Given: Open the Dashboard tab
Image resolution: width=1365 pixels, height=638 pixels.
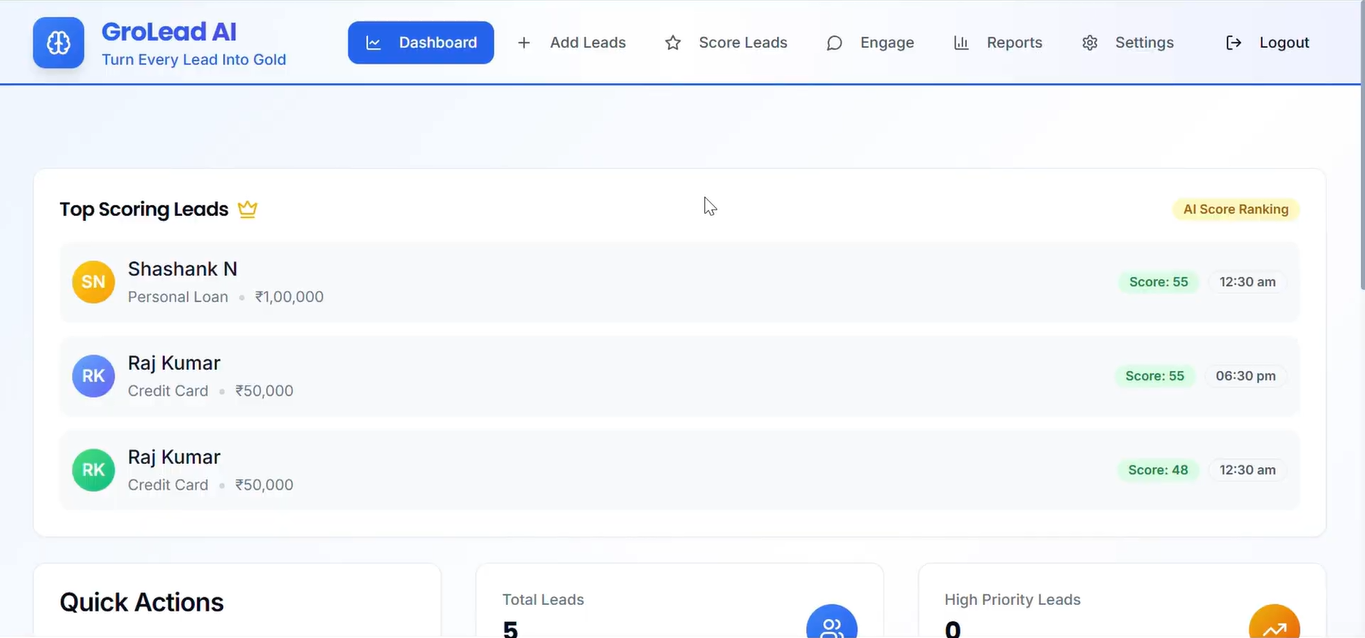Looking at the screenshot, I should [421, 43].
